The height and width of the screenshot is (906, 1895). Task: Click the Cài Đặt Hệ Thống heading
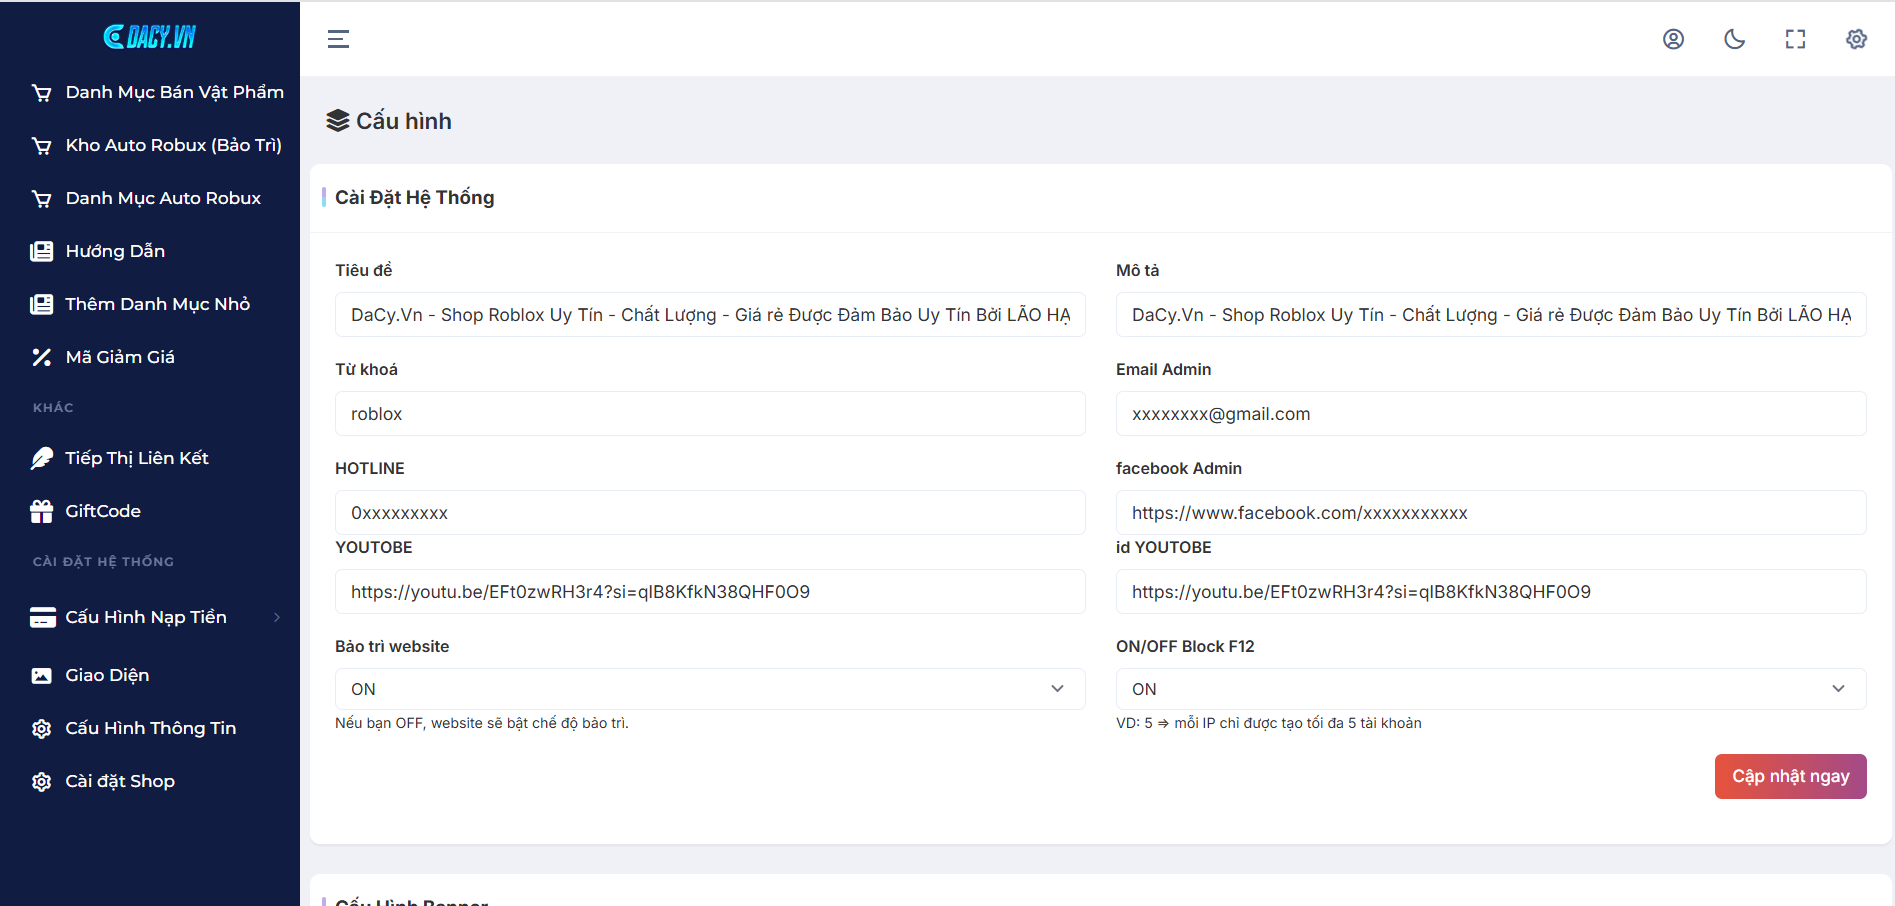coord(414,197)
